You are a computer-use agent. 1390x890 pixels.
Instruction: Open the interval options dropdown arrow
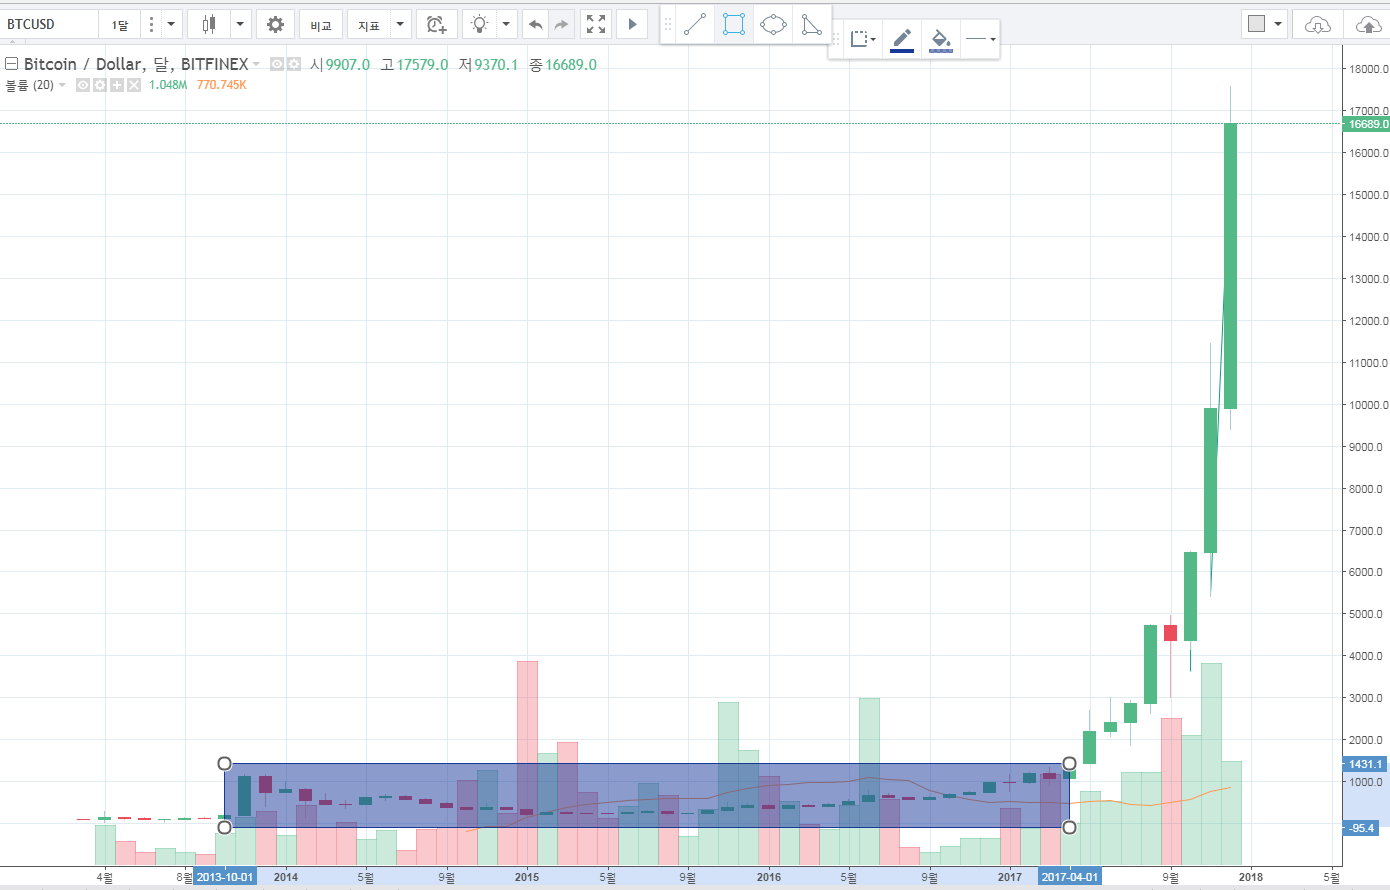tap(171, 24)
